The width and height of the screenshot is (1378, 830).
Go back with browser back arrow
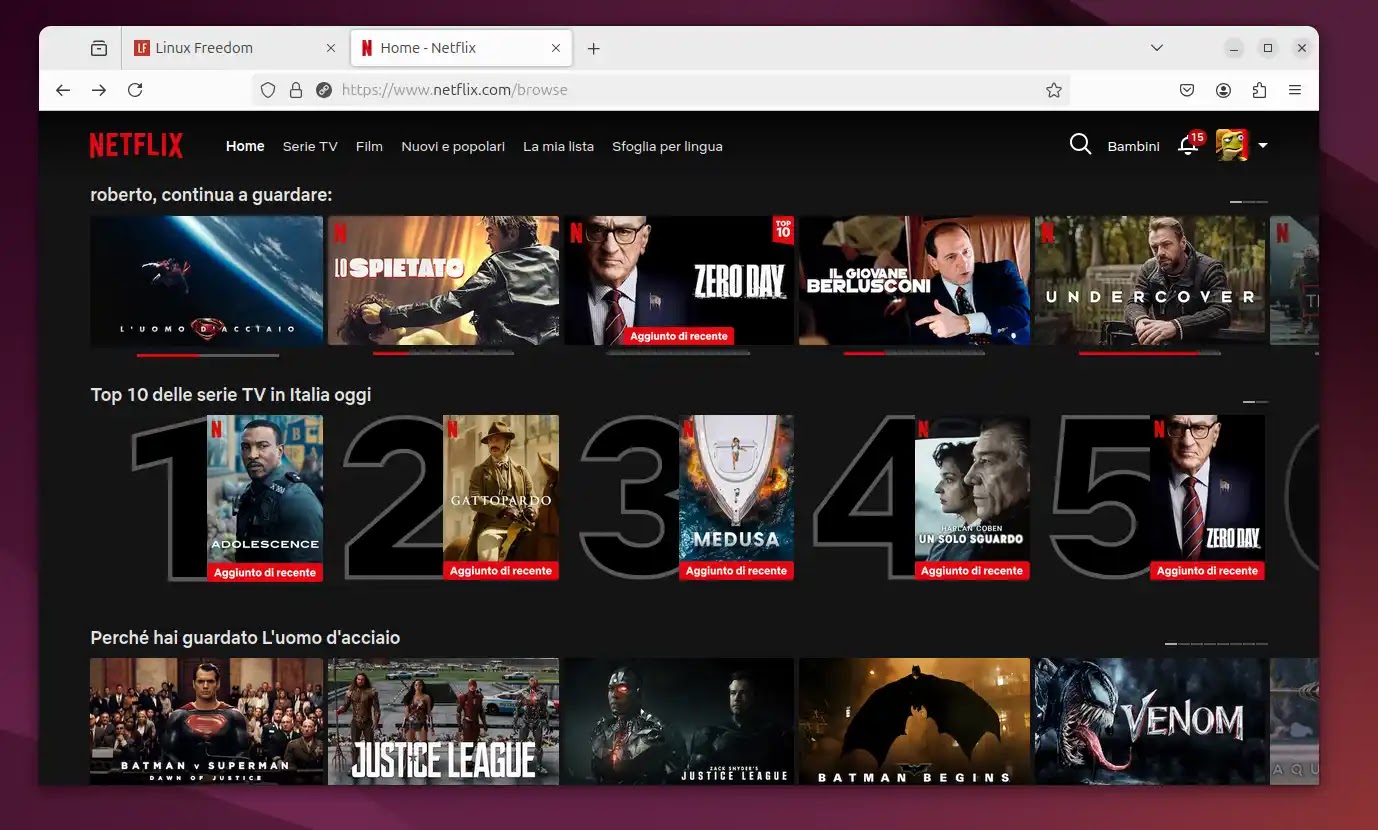pyautogui.click(x=63, y=90)
